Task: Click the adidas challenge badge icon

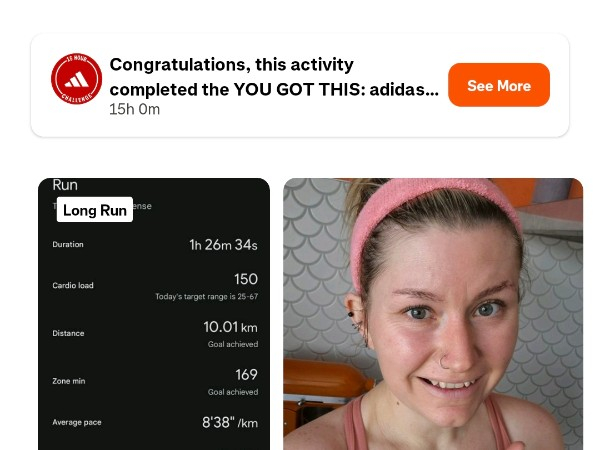Action: [77, 78]
